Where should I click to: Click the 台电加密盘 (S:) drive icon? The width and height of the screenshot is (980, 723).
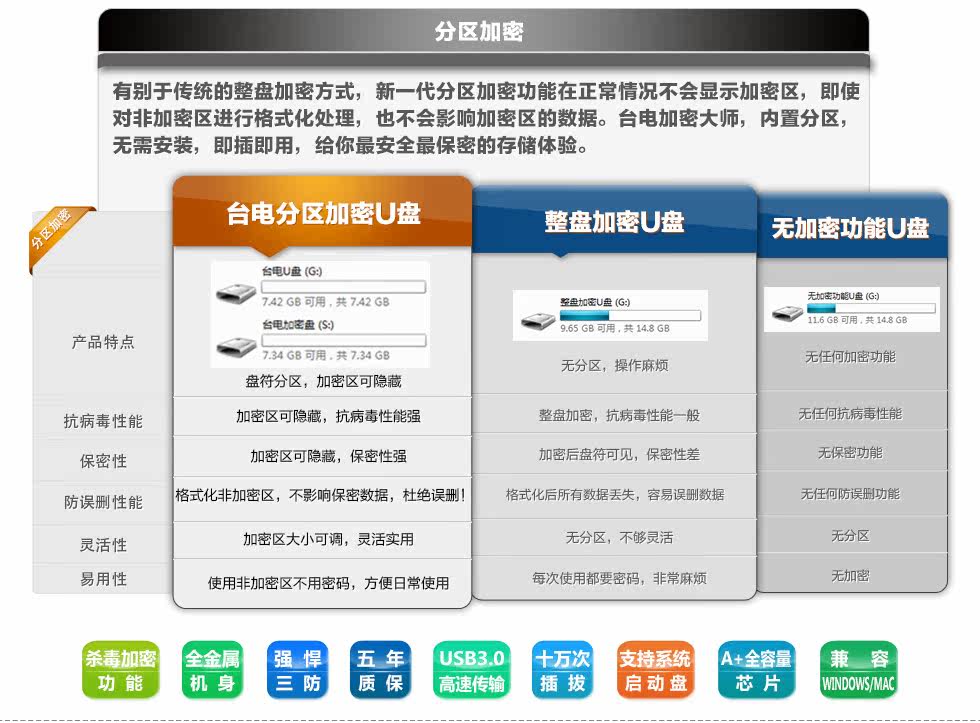click(236, 347)
